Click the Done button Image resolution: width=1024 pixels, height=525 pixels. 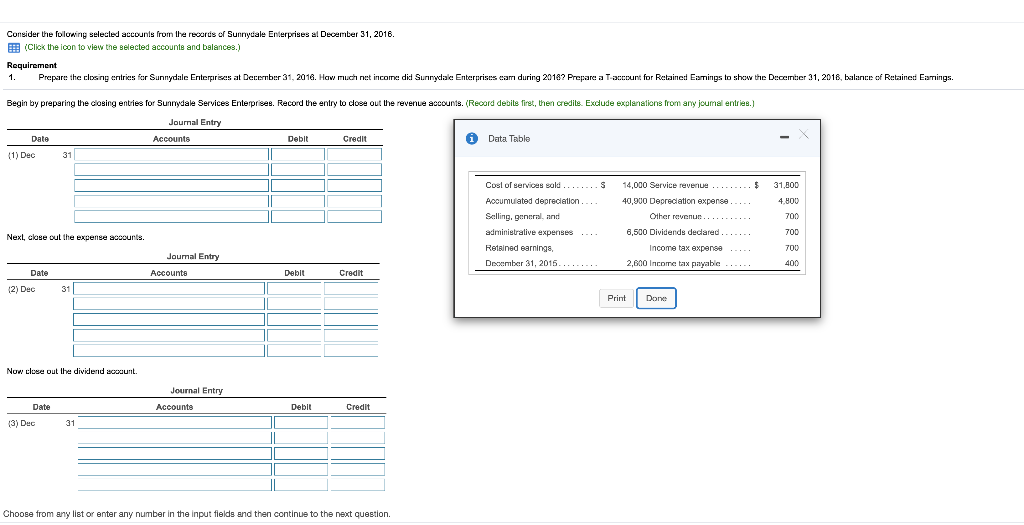[x=656, y=298]
